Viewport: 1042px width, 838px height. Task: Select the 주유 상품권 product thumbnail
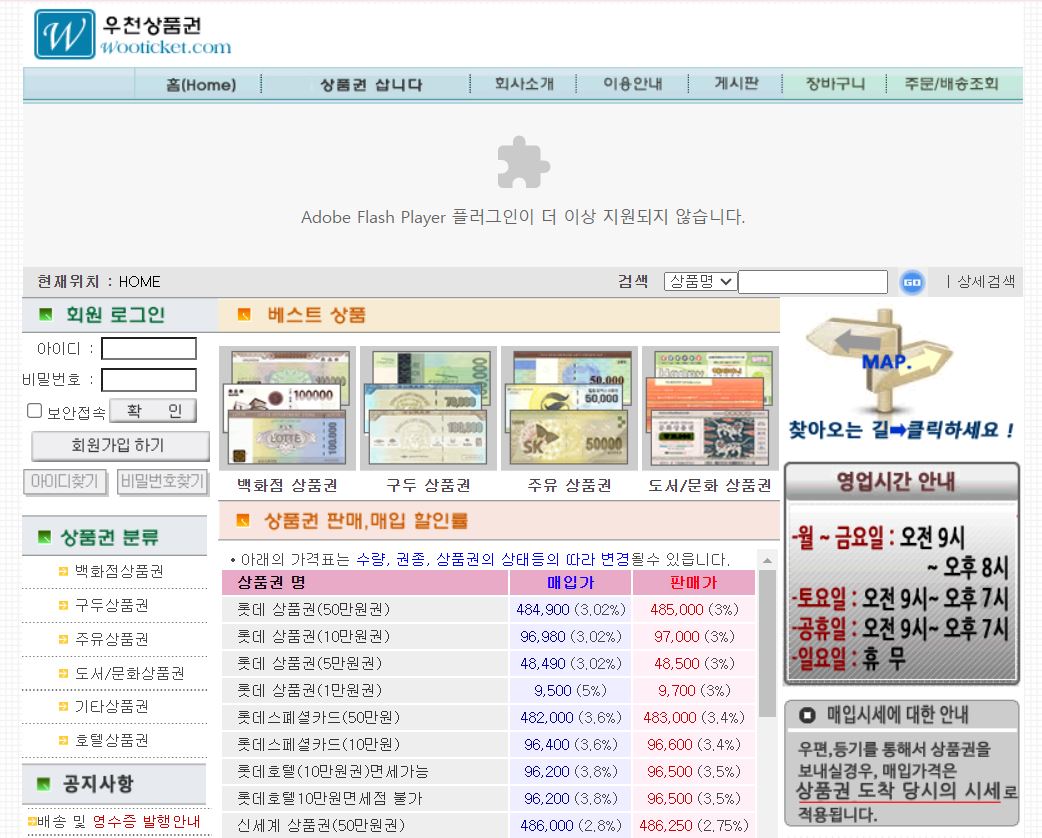(x=568, y=406)
